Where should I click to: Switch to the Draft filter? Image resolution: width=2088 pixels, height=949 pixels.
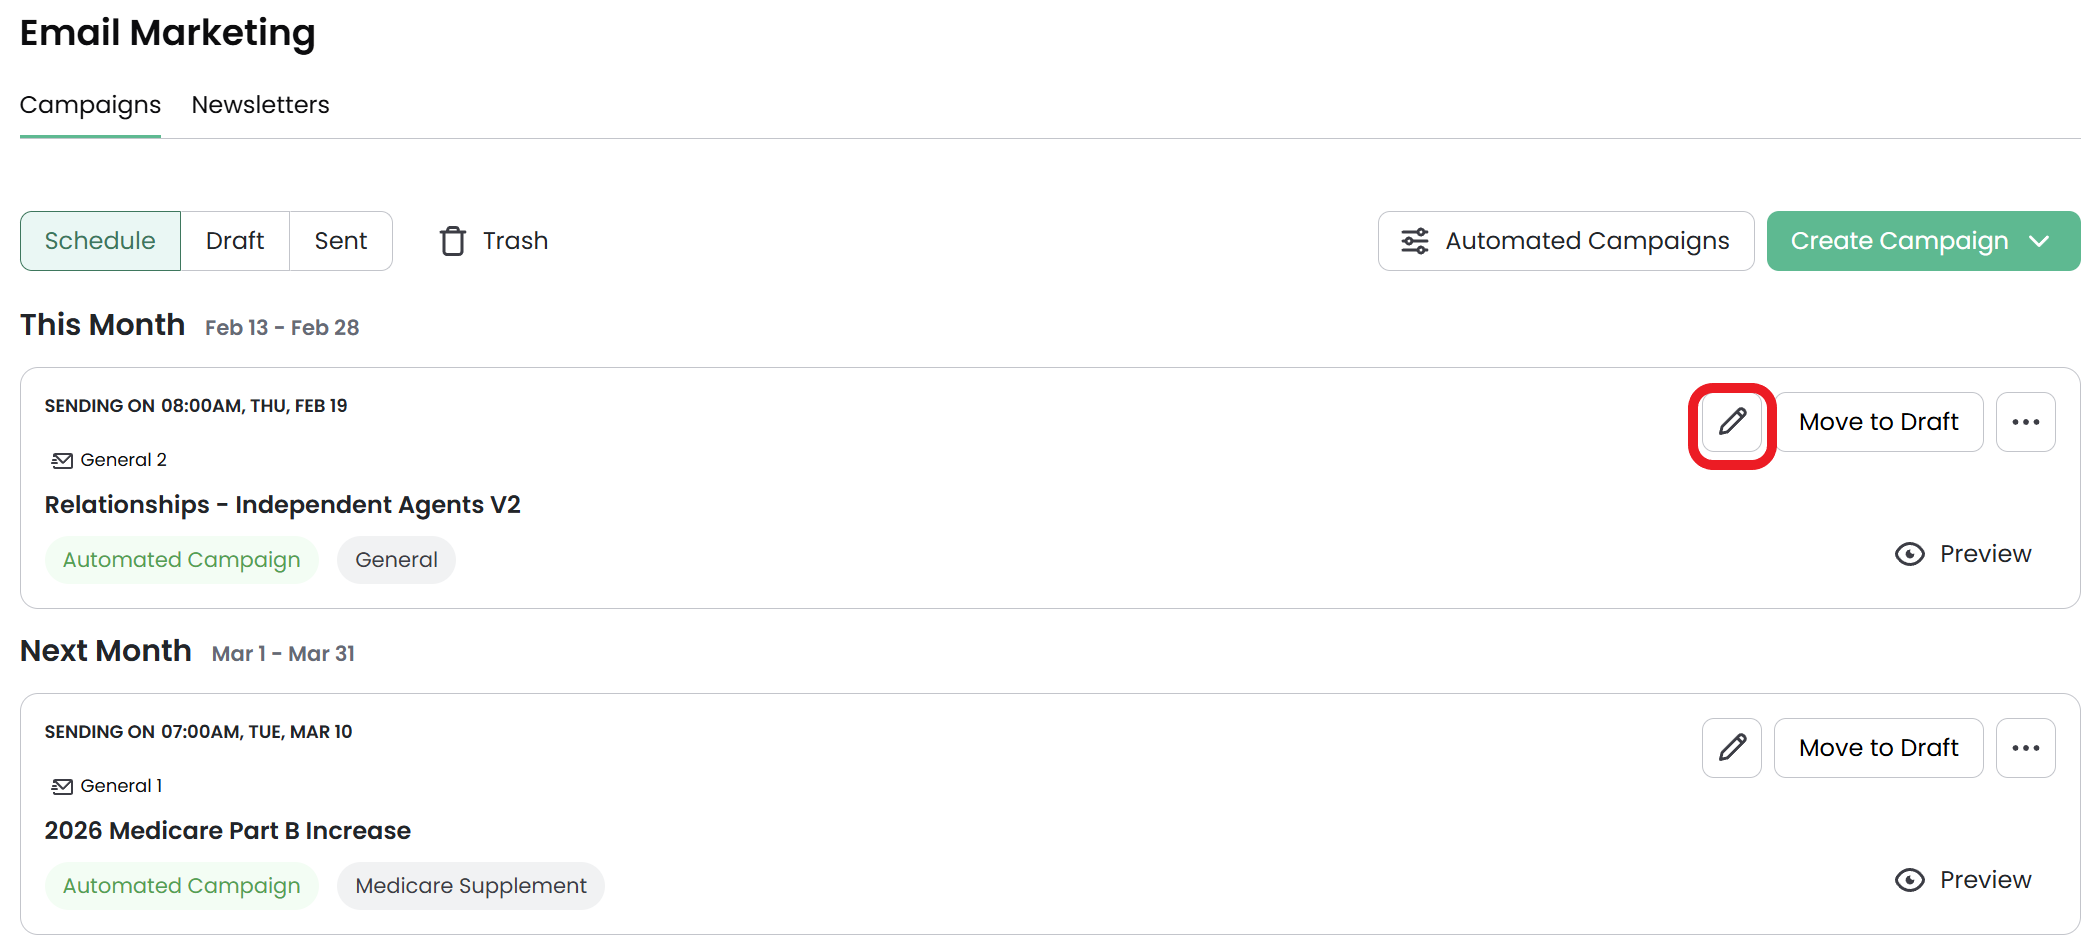[235, 241]
